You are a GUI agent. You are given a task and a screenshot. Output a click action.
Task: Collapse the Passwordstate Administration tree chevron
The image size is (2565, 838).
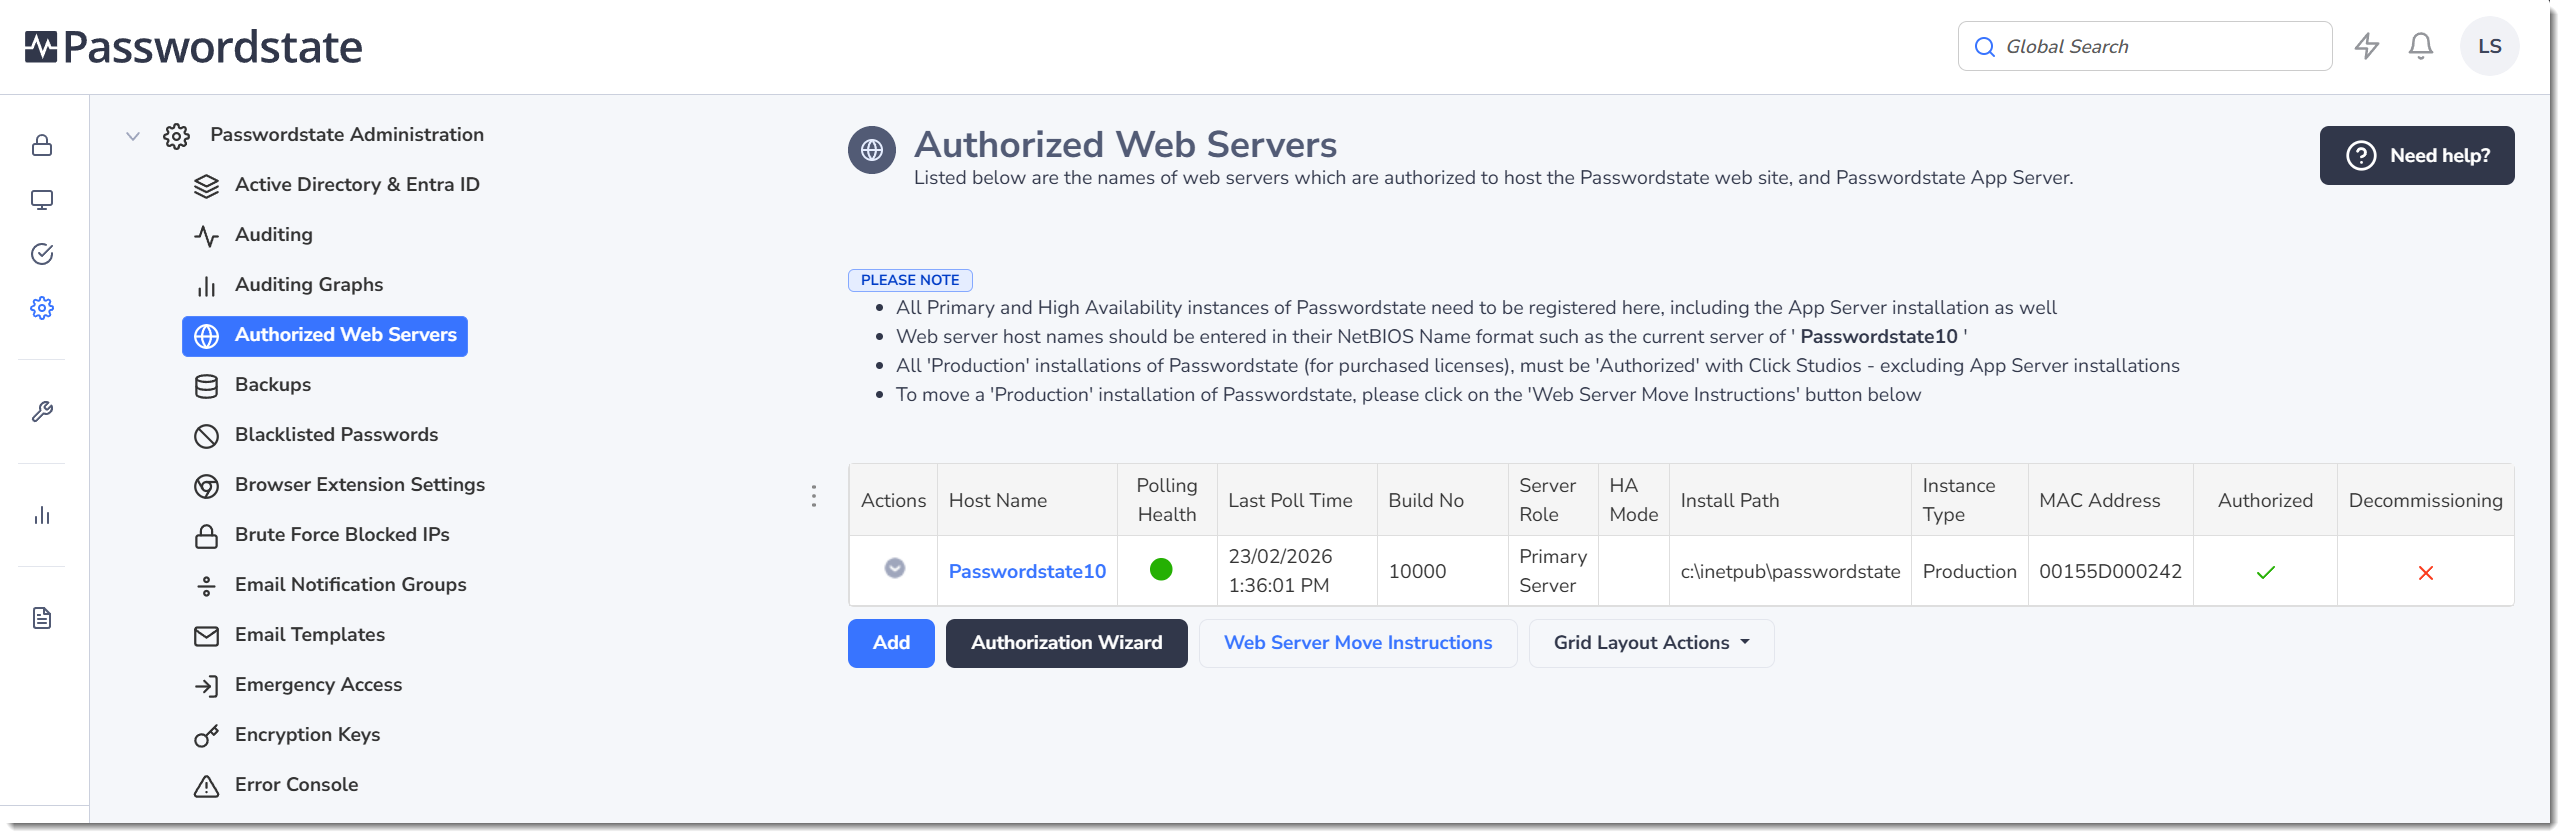(132, 135)
